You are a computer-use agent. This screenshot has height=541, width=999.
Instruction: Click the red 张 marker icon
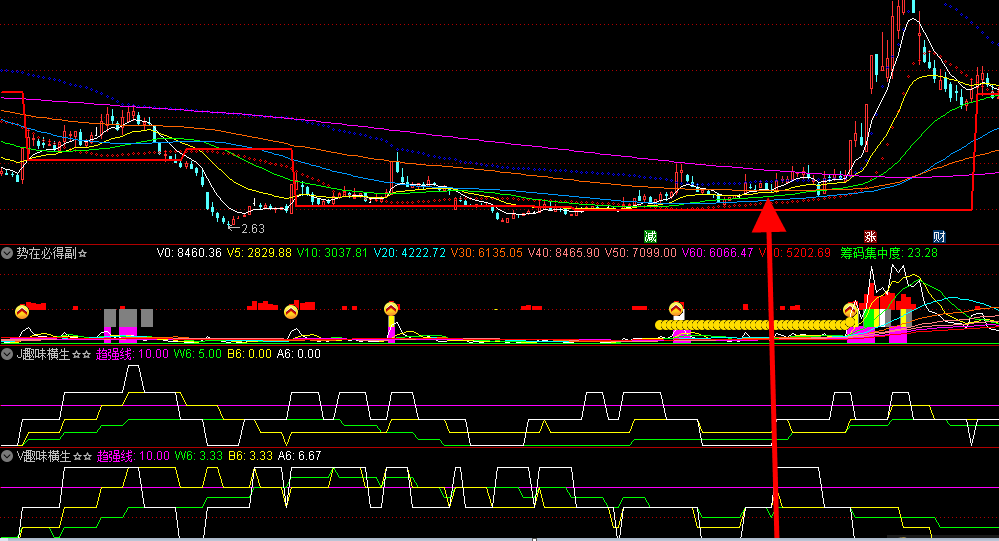tap(870, 237)
